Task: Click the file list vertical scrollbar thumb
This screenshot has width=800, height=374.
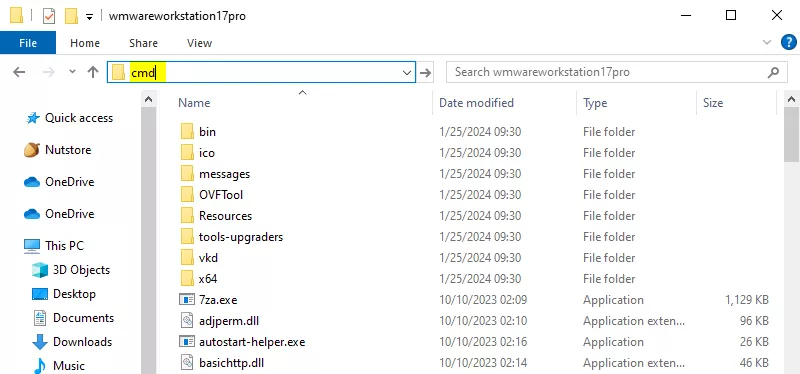Action: coord(792,135)
